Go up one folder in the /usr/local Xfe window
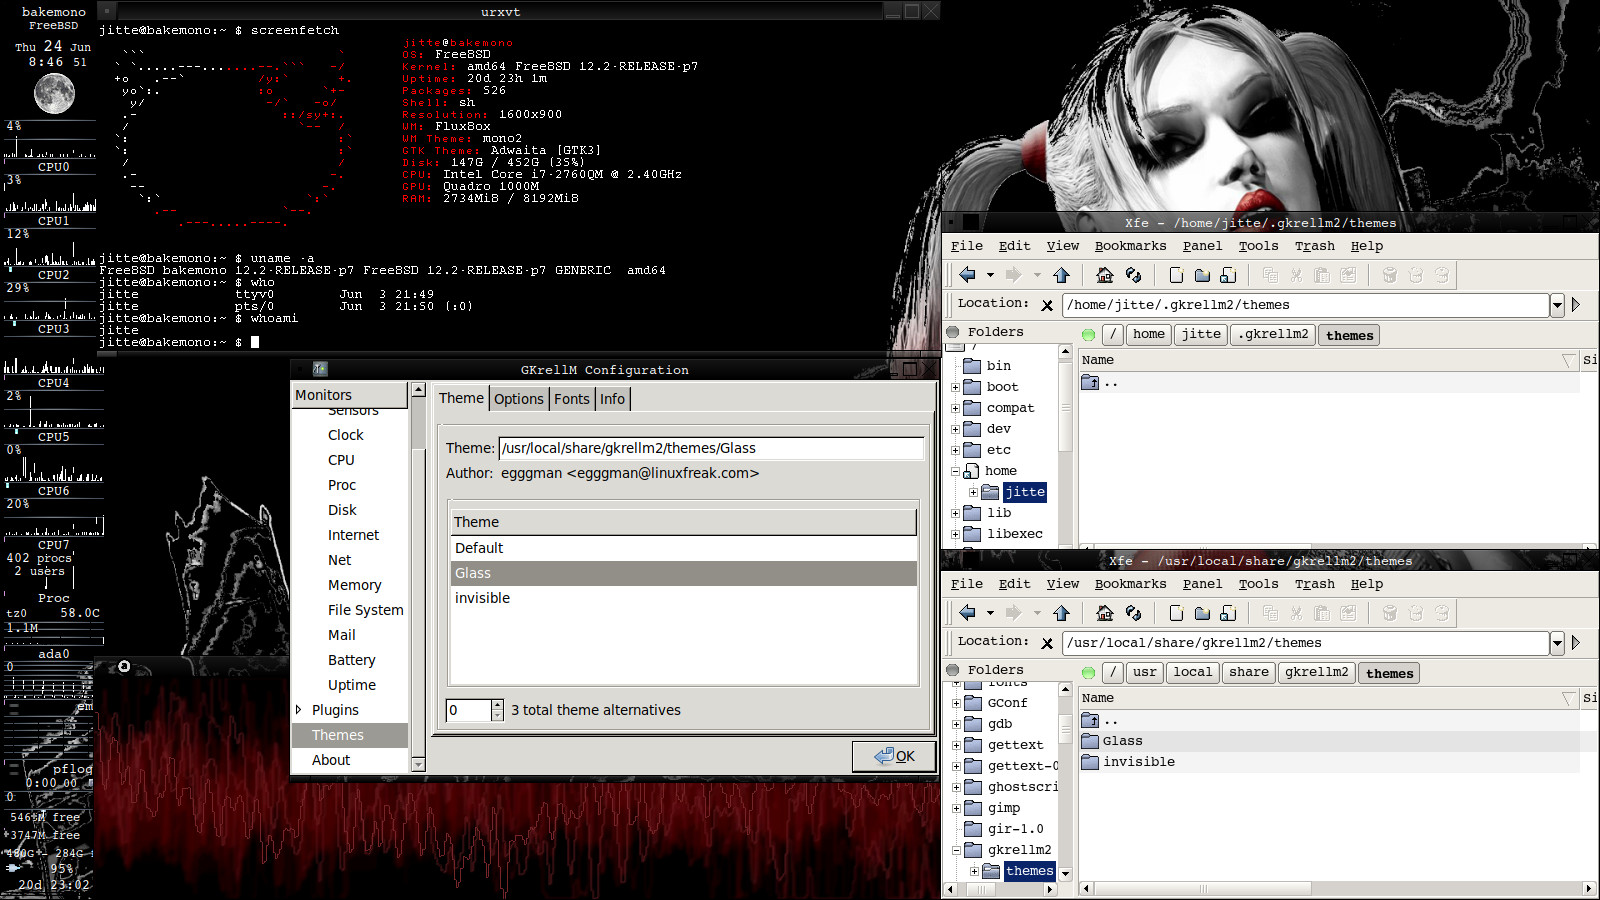1600x900 pixels. [1061, 613]
